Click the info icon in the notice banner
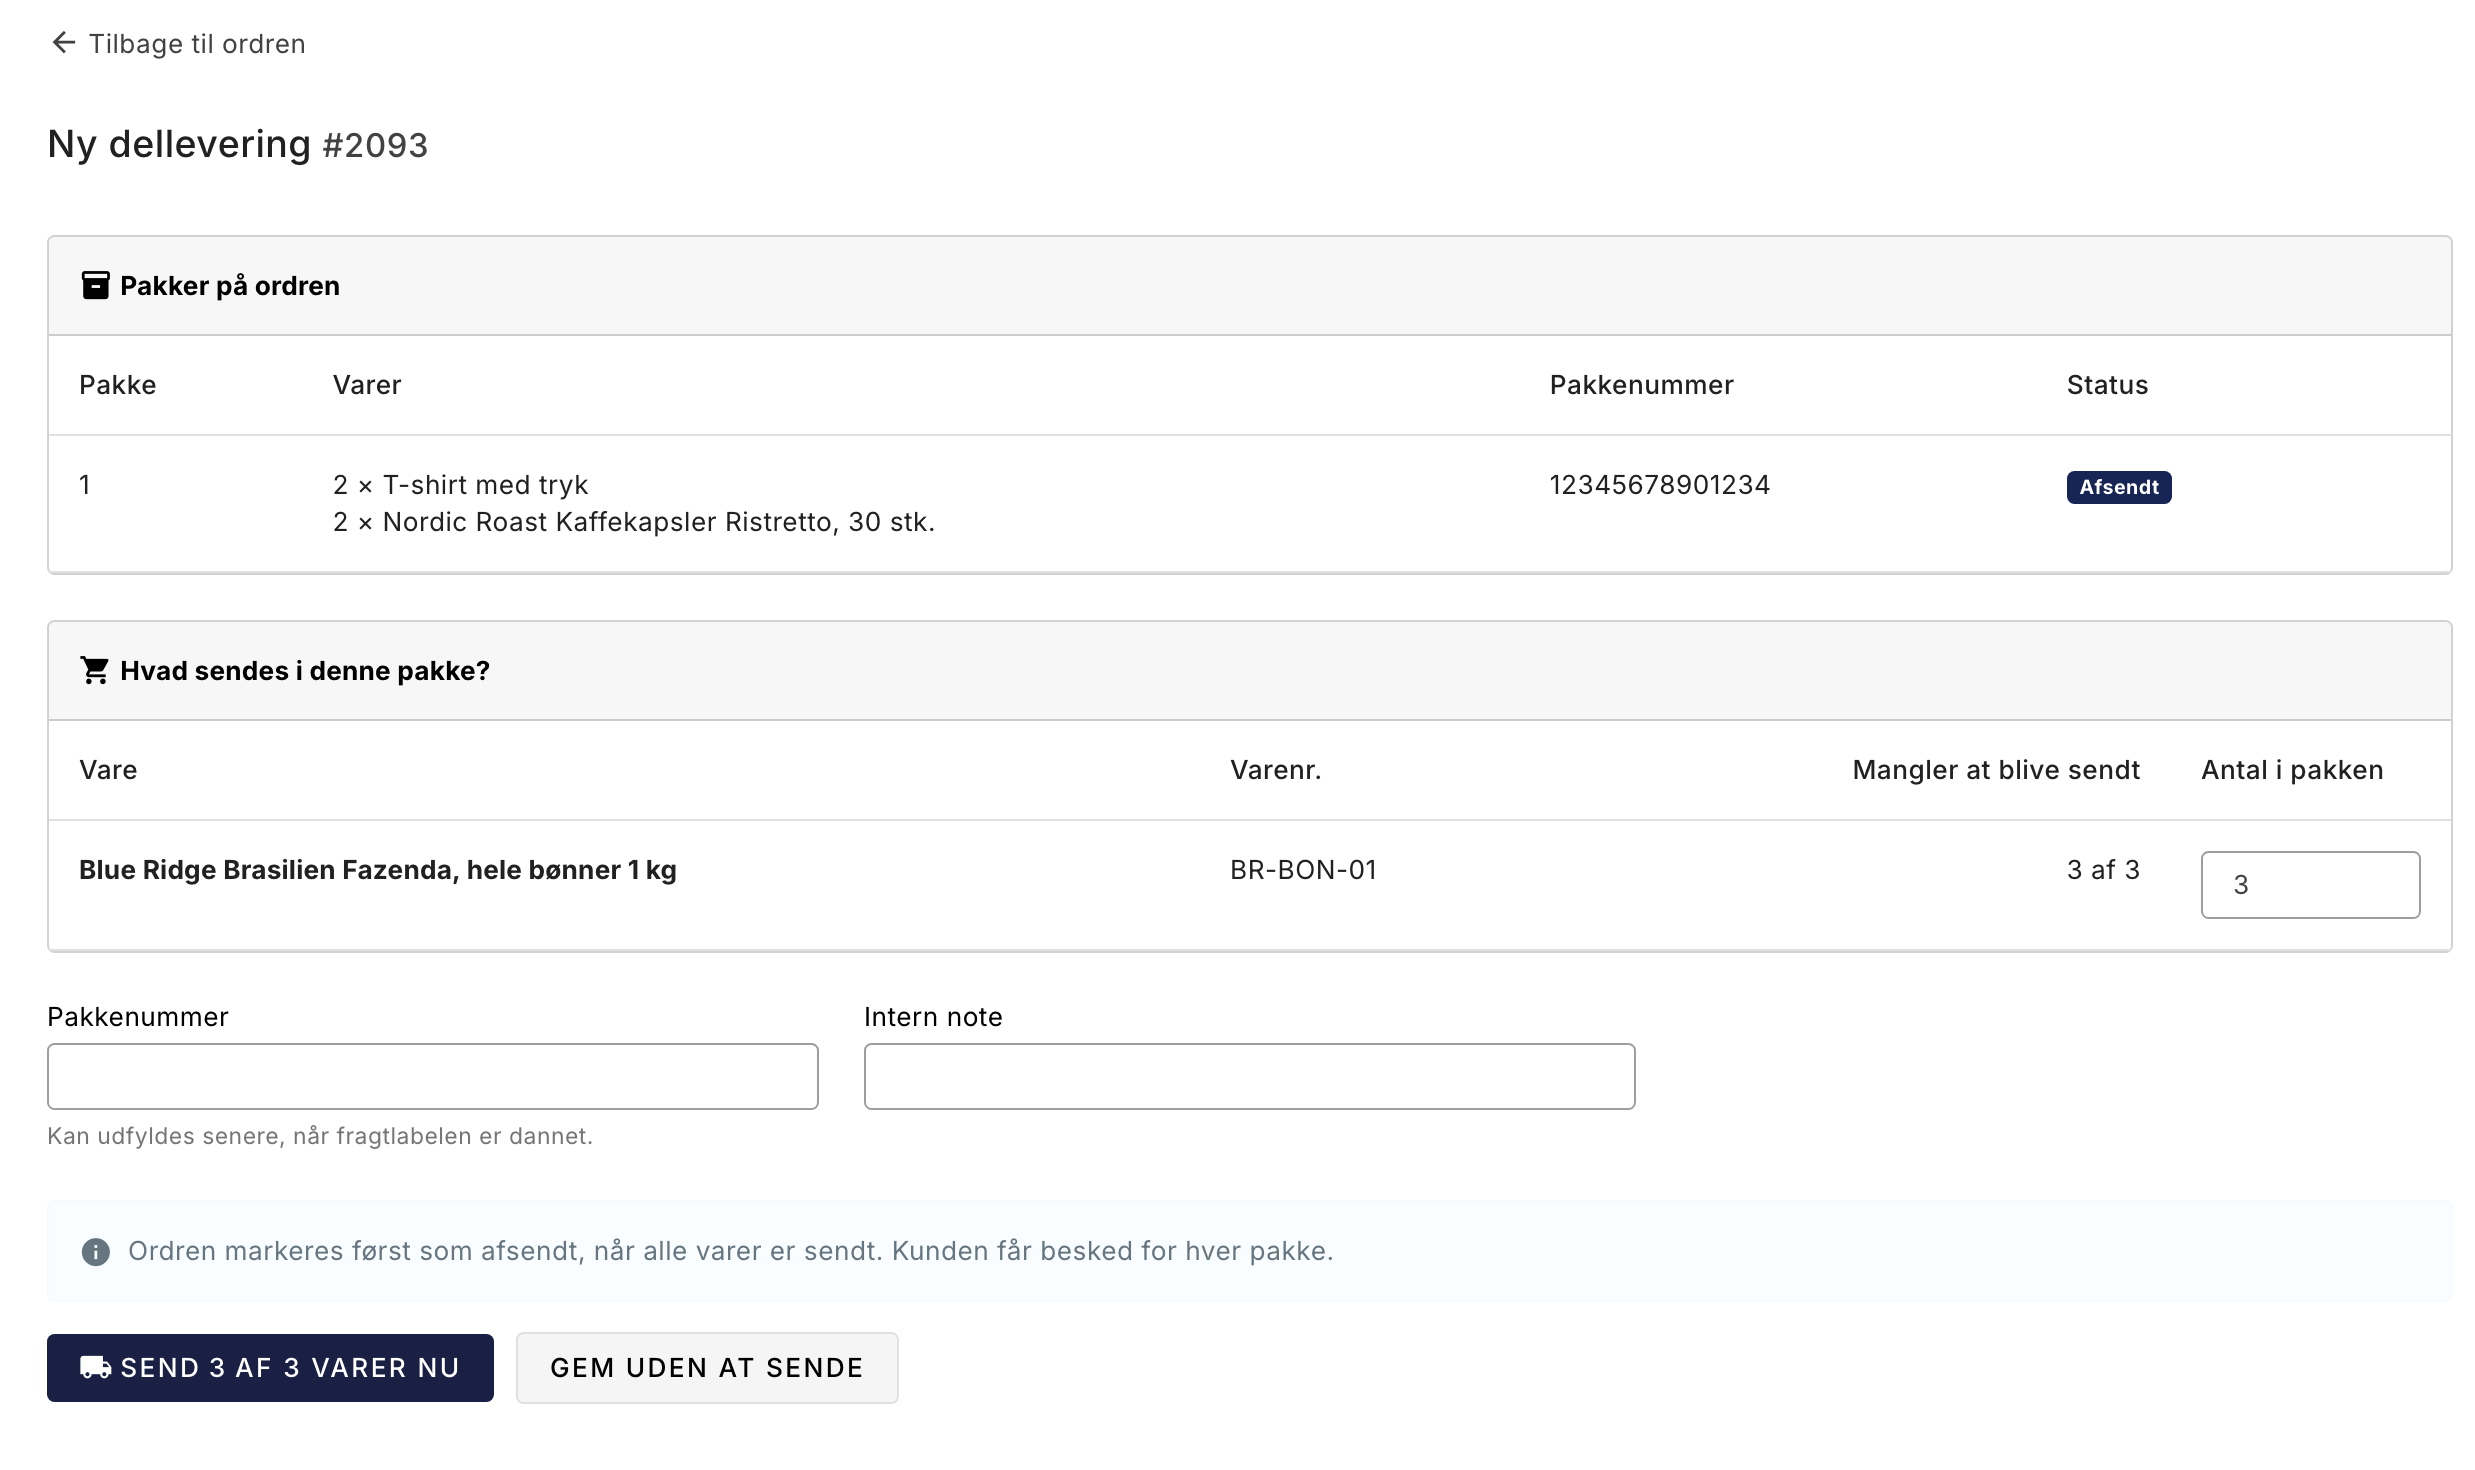The image size is (2475, 1470). coord(96,1252)
